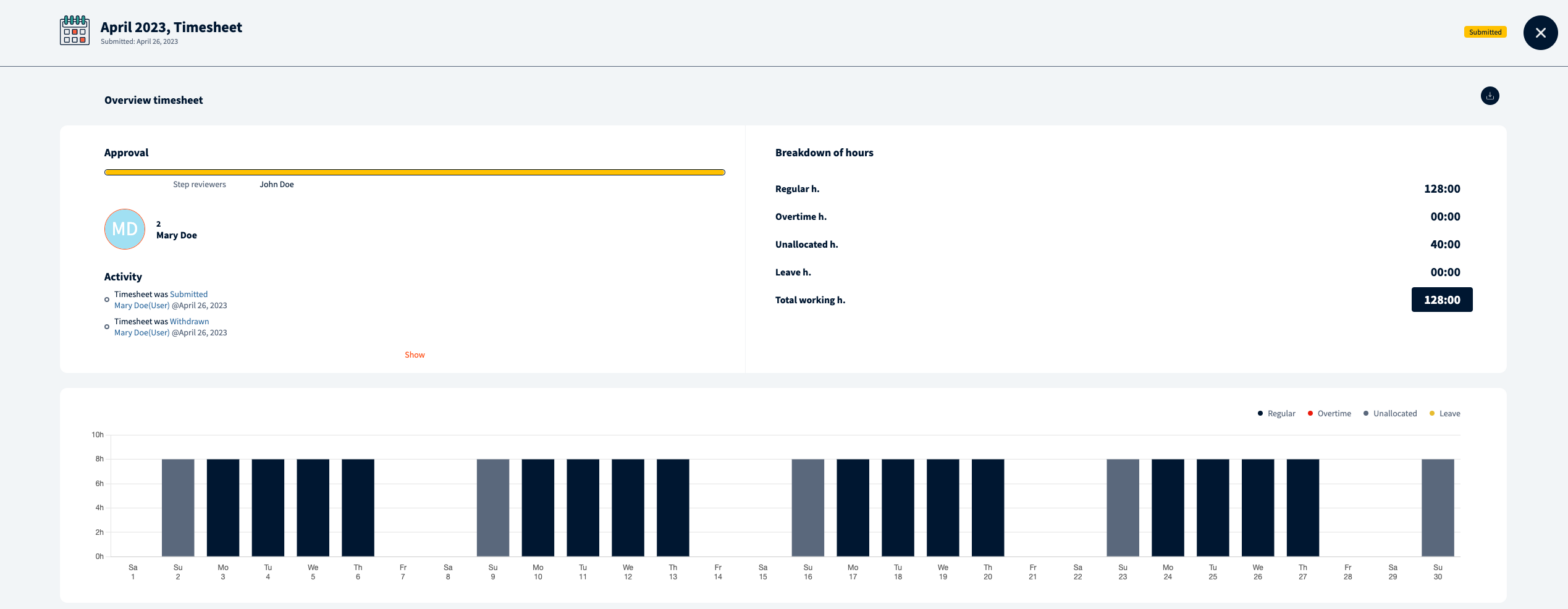Click the Thursday 13 regular hours bar

[673, 507]
